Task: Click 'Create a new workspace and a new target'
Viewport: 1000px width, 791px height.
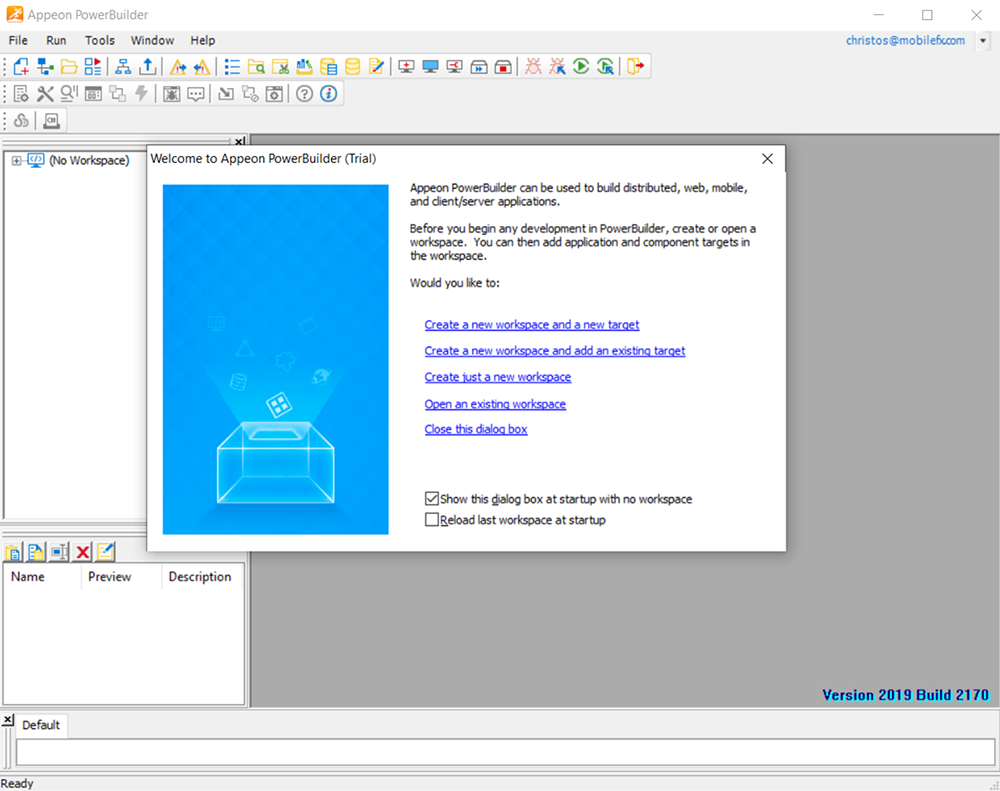Action: coord(532,325)
